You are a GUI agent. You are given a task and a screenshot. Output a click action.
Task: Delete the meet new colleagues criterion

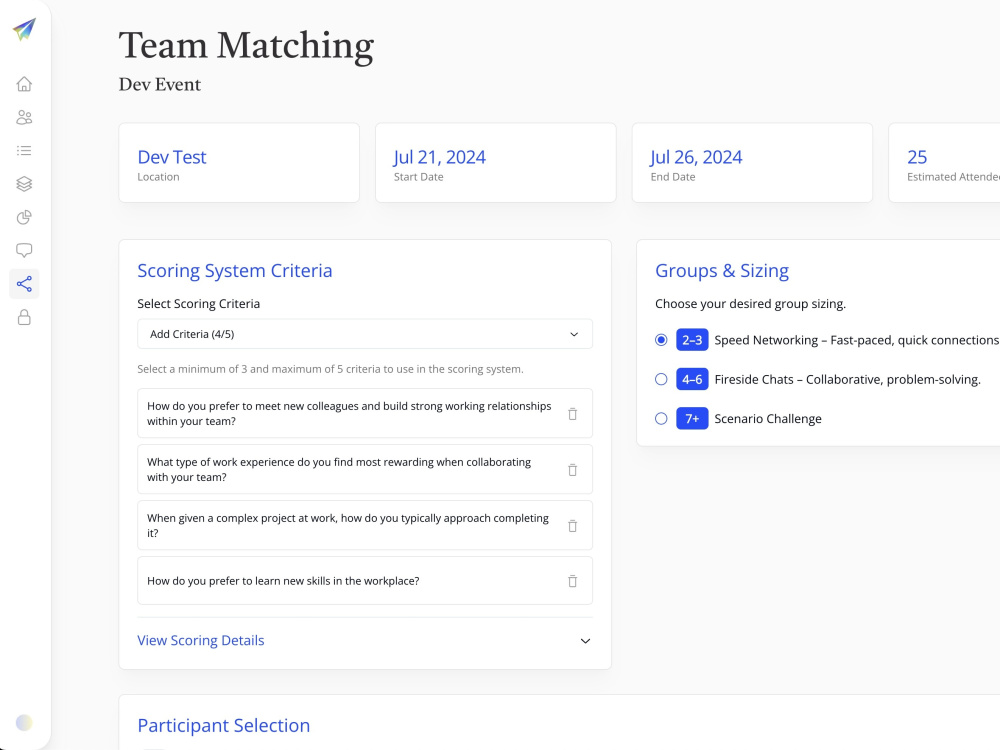pos(573,414)
